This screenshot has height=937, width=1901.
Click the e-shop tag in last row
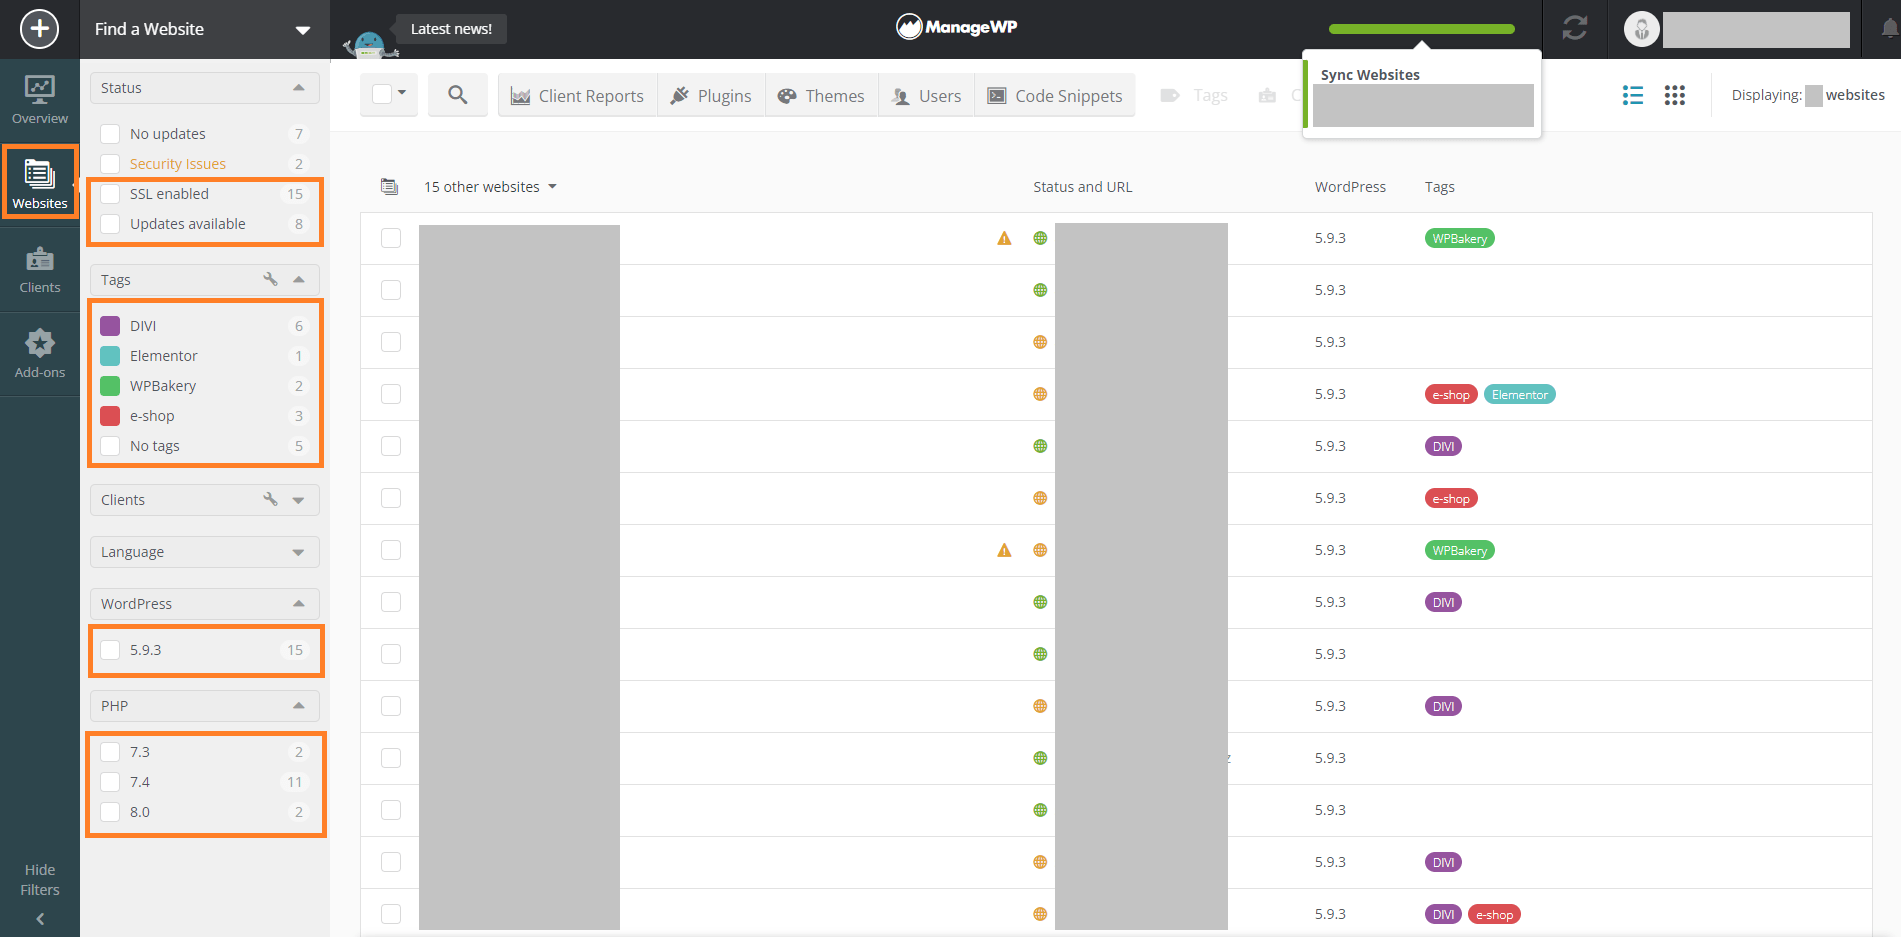[1494, 914]
